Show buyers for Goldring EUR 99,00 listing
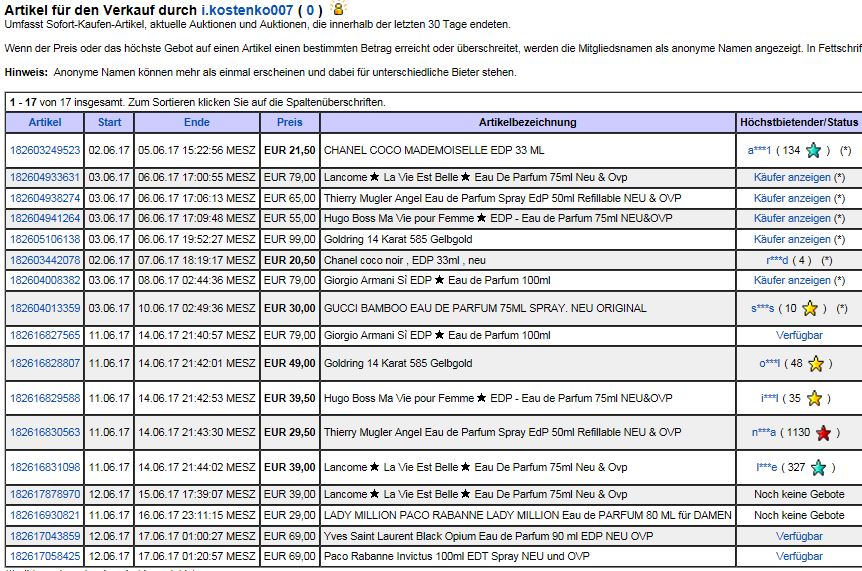Screen dimensions: 862x571 pyautogui.click(x=792, y=239)
